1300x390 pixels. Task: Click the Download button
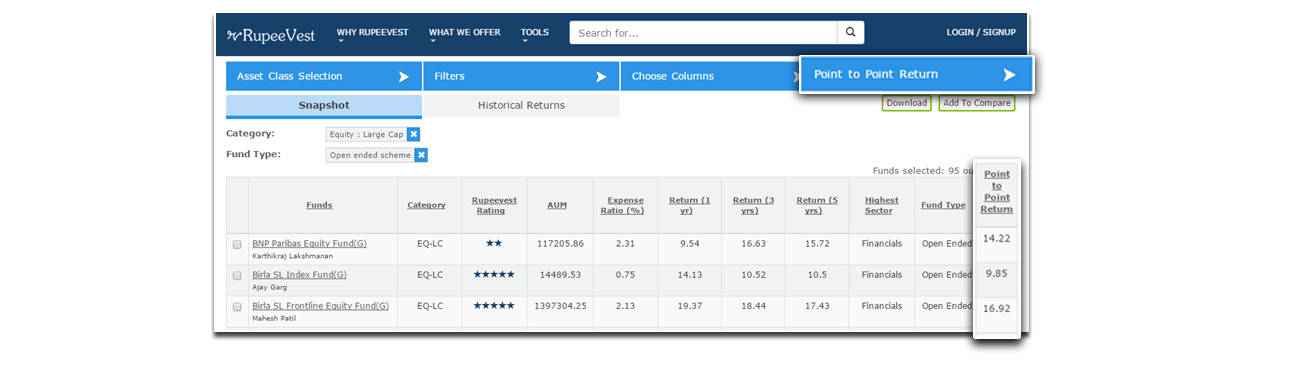click(906, 103)
